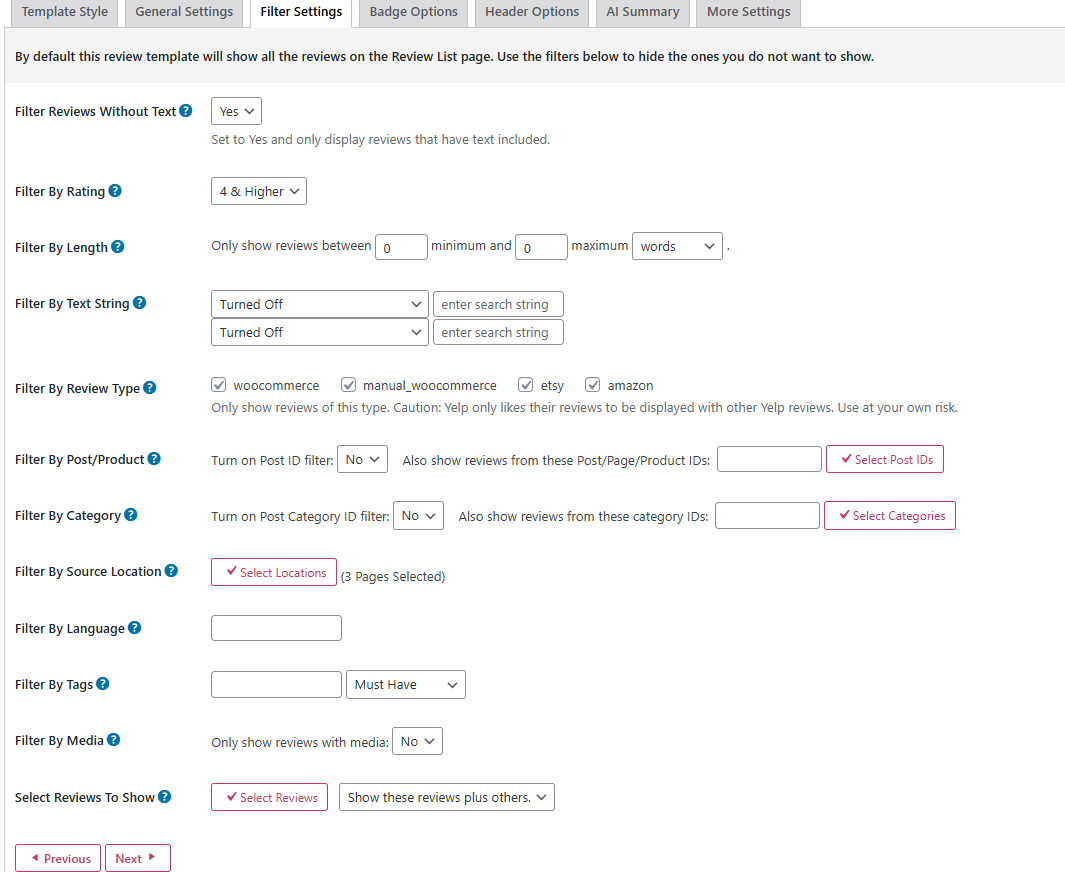Toggle the etsy review type checkbox

526,385
